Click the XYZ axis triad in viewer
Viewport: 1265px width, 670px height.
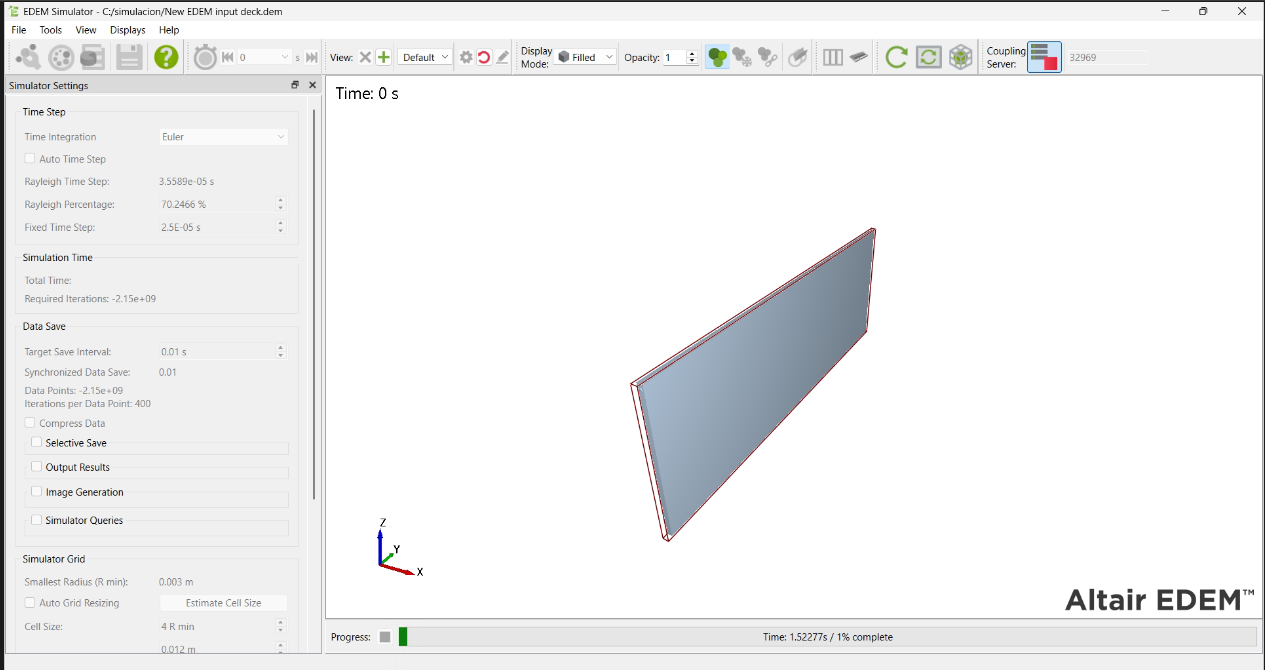[400, 547]
